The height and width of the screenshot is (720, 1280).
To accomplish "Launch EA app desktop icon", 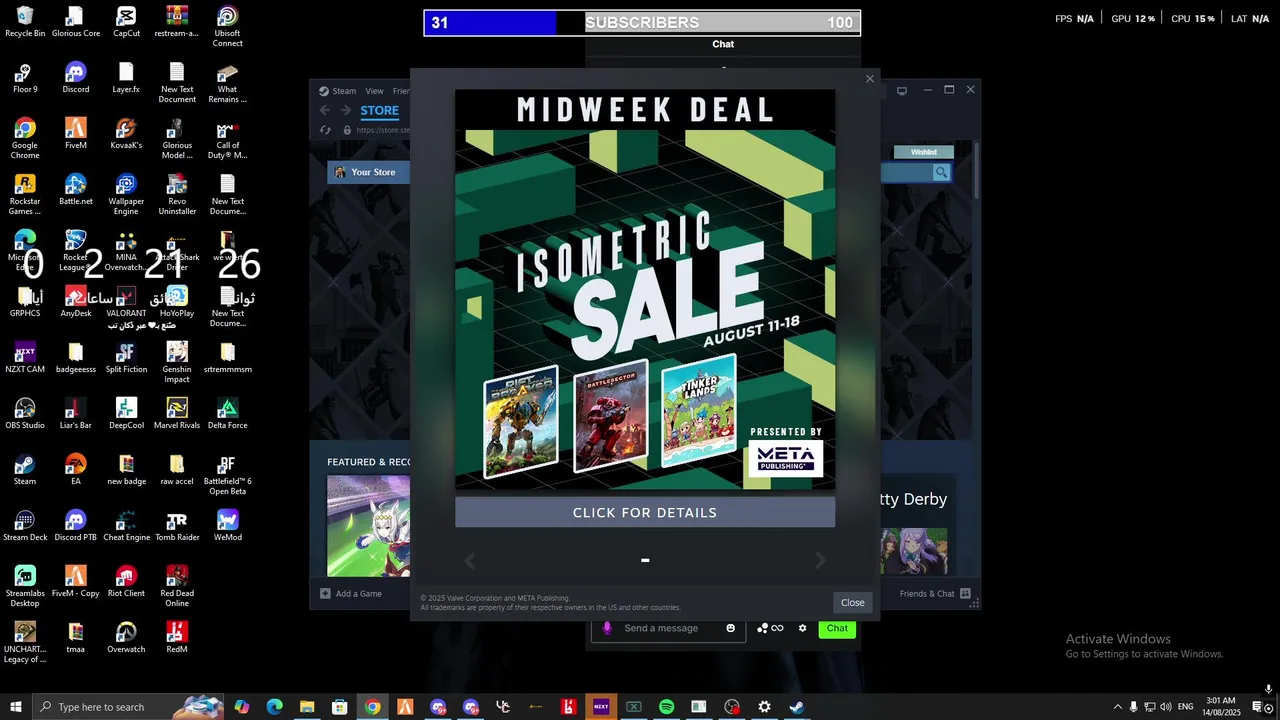I will (x=76, y=470).
